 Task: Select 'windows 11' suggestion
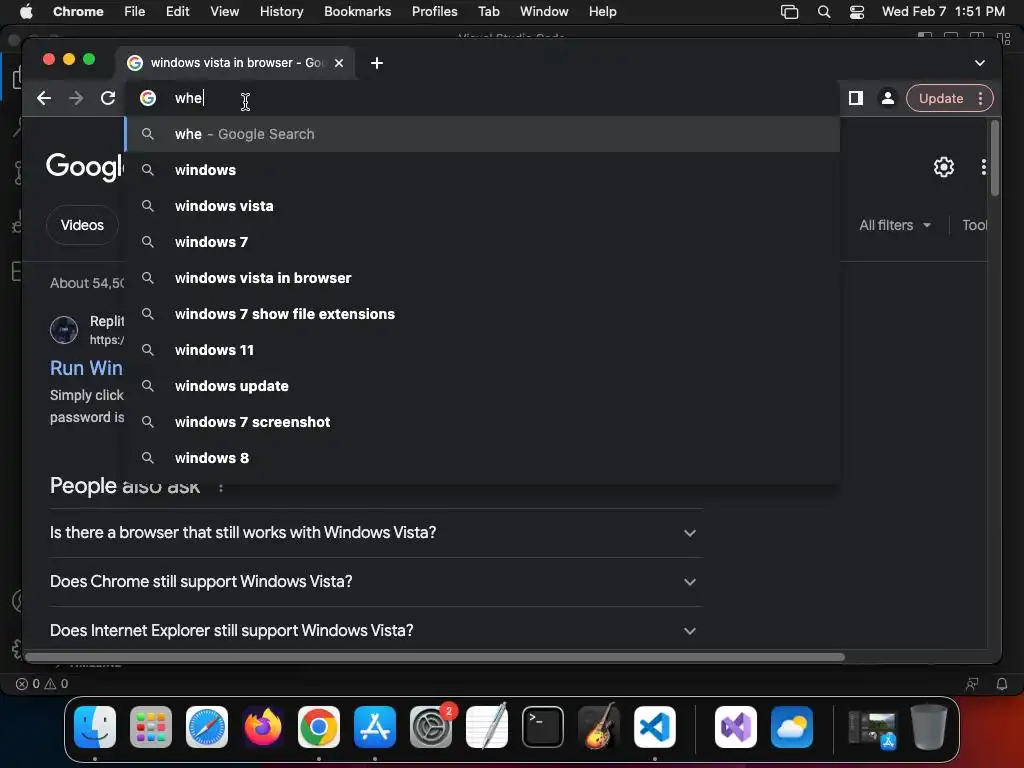pyautogui.click(x=482, y=349)
